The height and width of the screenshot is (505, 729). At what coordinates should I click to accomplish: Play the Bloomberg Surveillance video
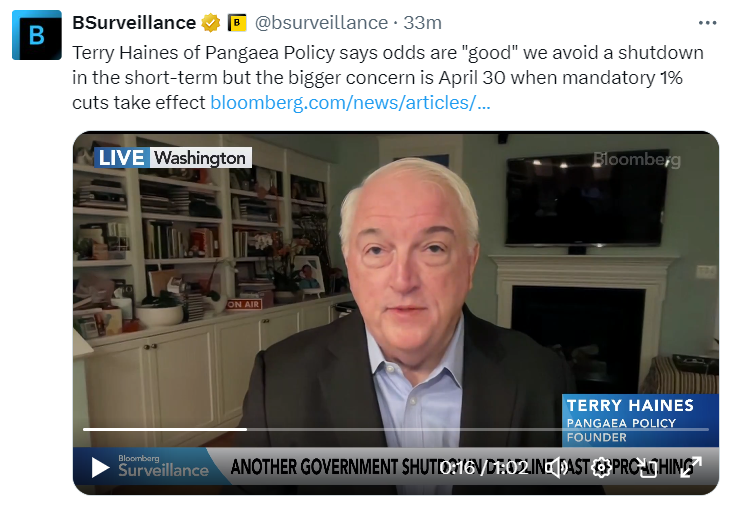coord(100,467)
